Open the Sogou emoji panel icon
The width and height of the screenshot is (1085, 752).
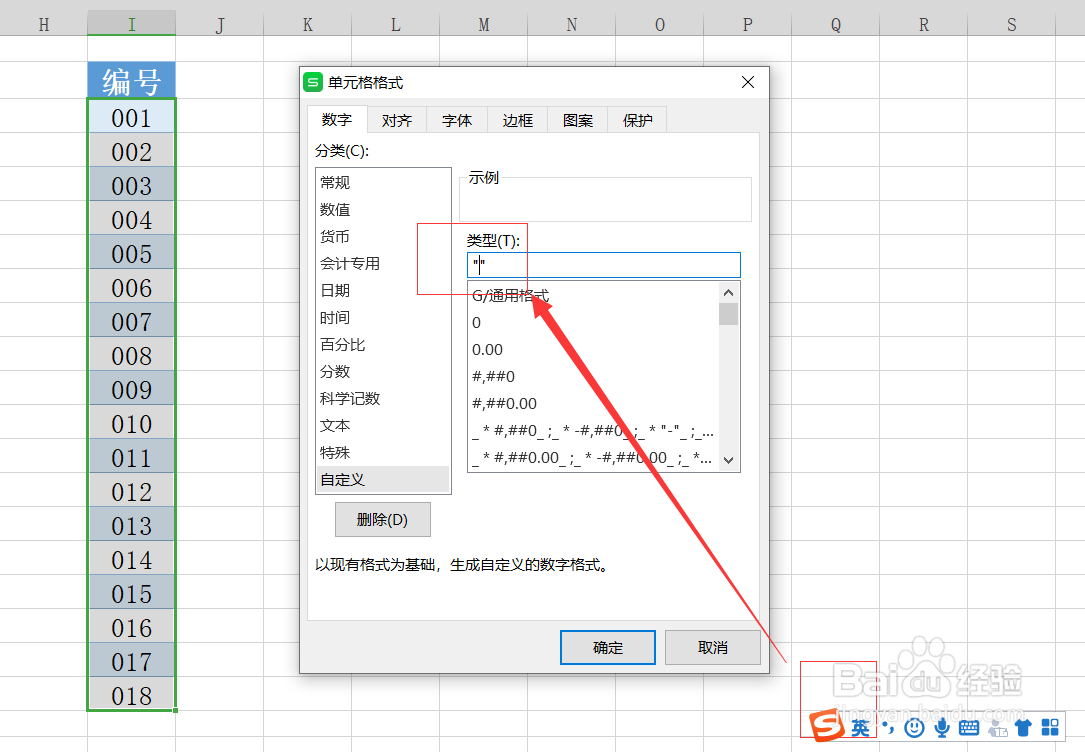(915, 728)
